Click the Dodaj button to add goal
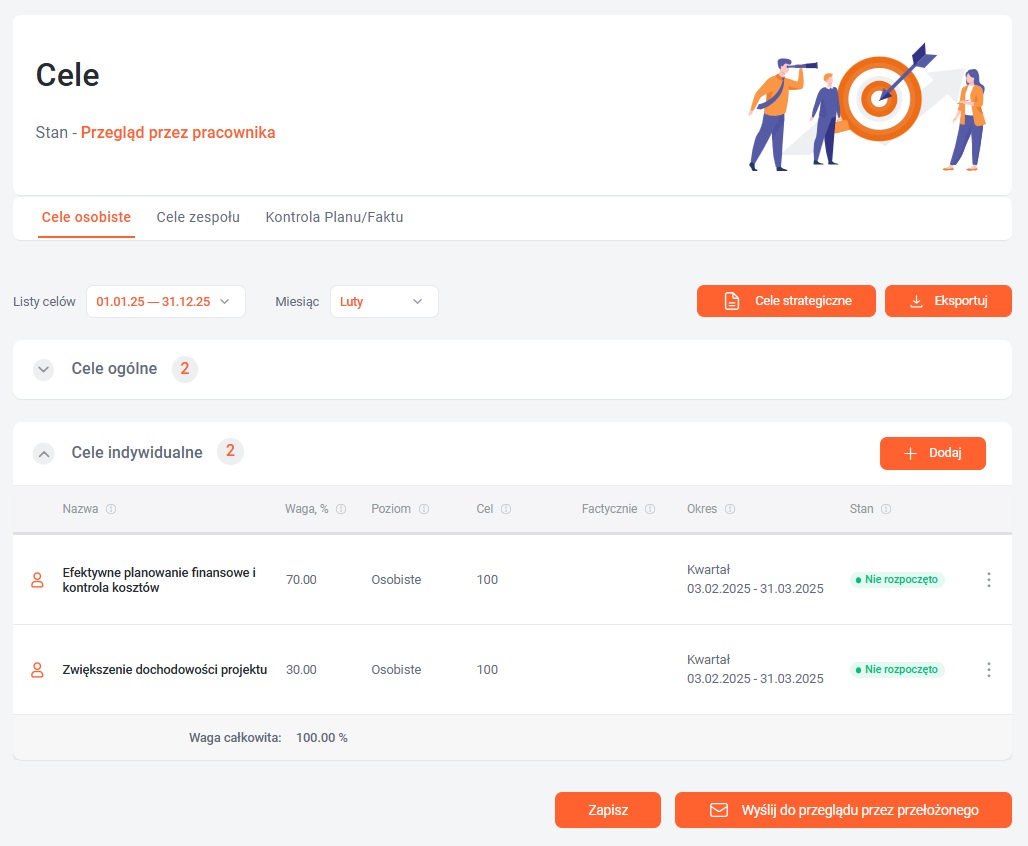 pyautogui.click(x=932, y=453)
